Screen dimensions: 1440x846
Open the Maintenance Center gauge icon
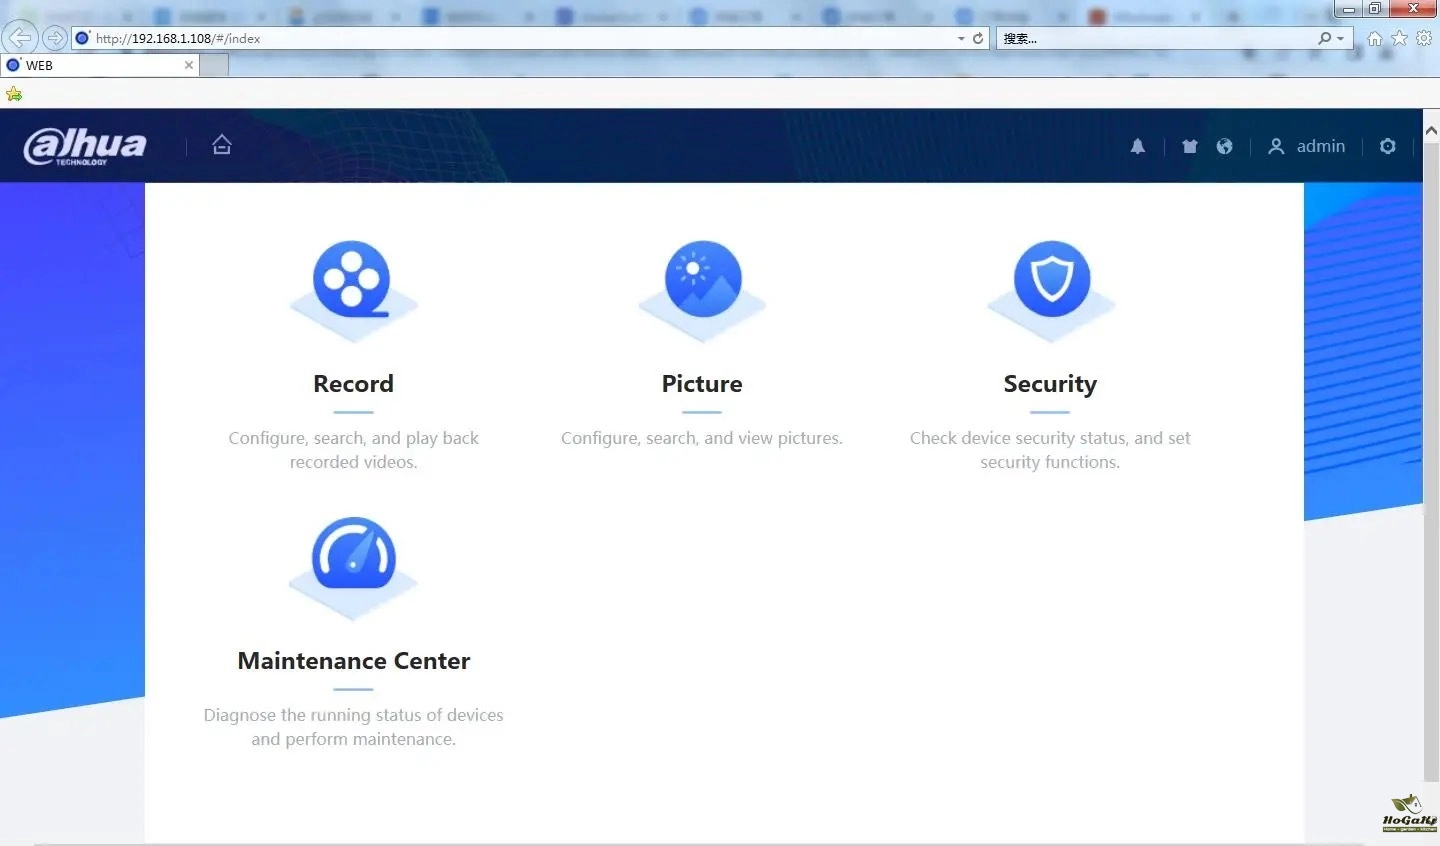coord(353,557)
